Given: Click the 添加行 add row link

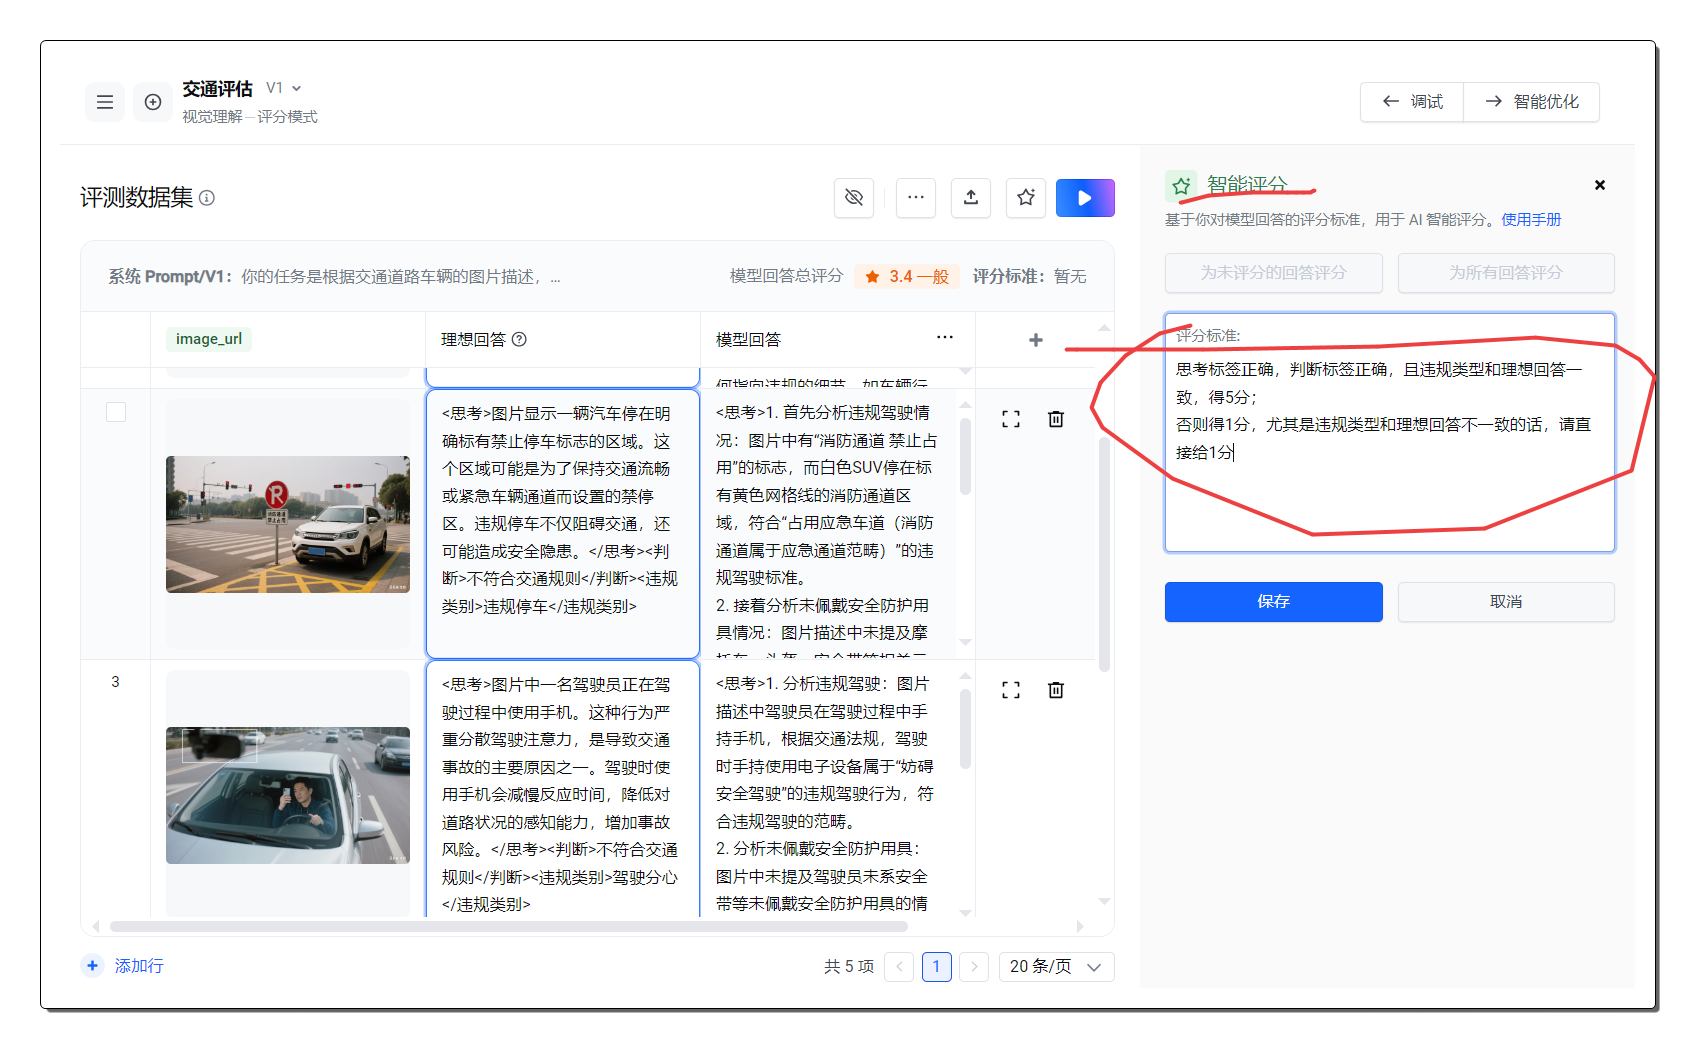Looking at the screenshot, I should (x=123, y=966).
